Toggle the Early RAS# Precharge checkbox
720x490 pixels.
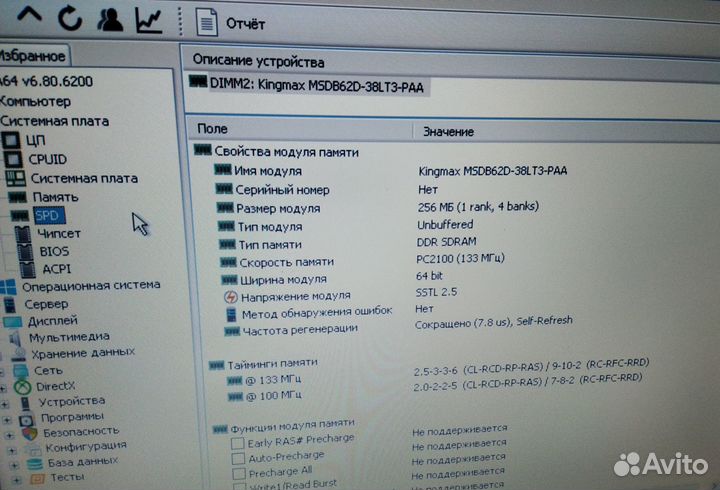point(237,444)
